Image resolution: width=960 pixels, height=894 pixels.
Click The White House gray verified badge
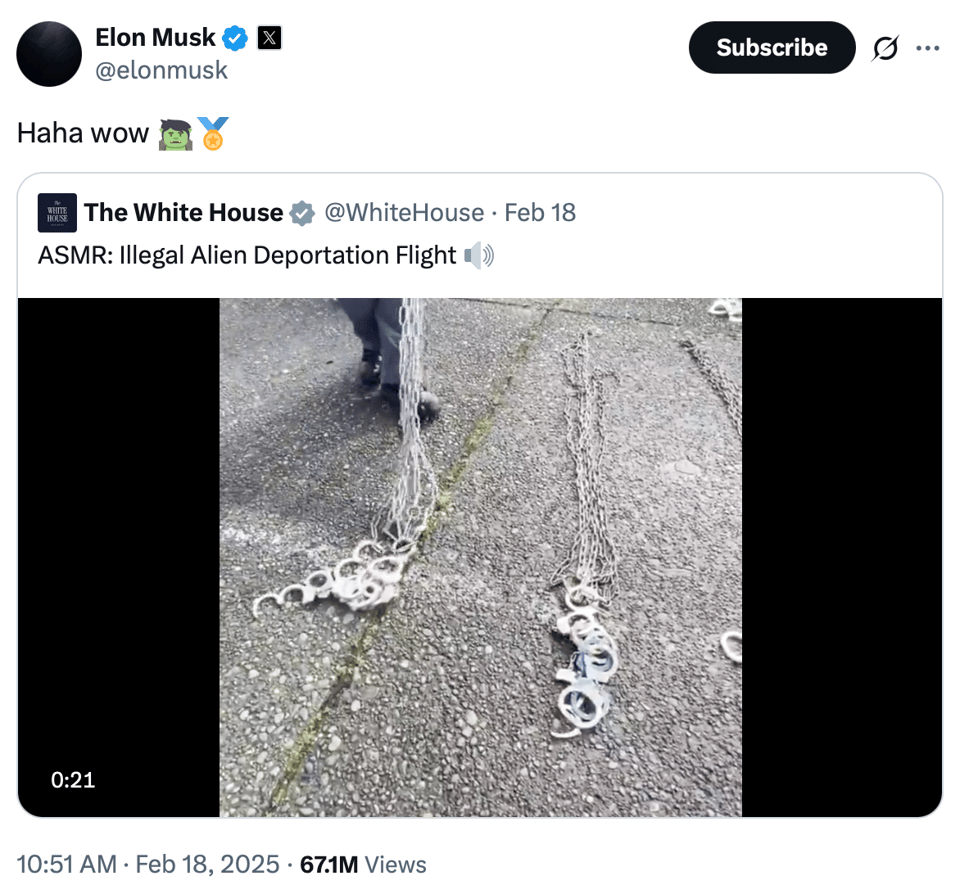pyautogui.click(x=301, y=213)
